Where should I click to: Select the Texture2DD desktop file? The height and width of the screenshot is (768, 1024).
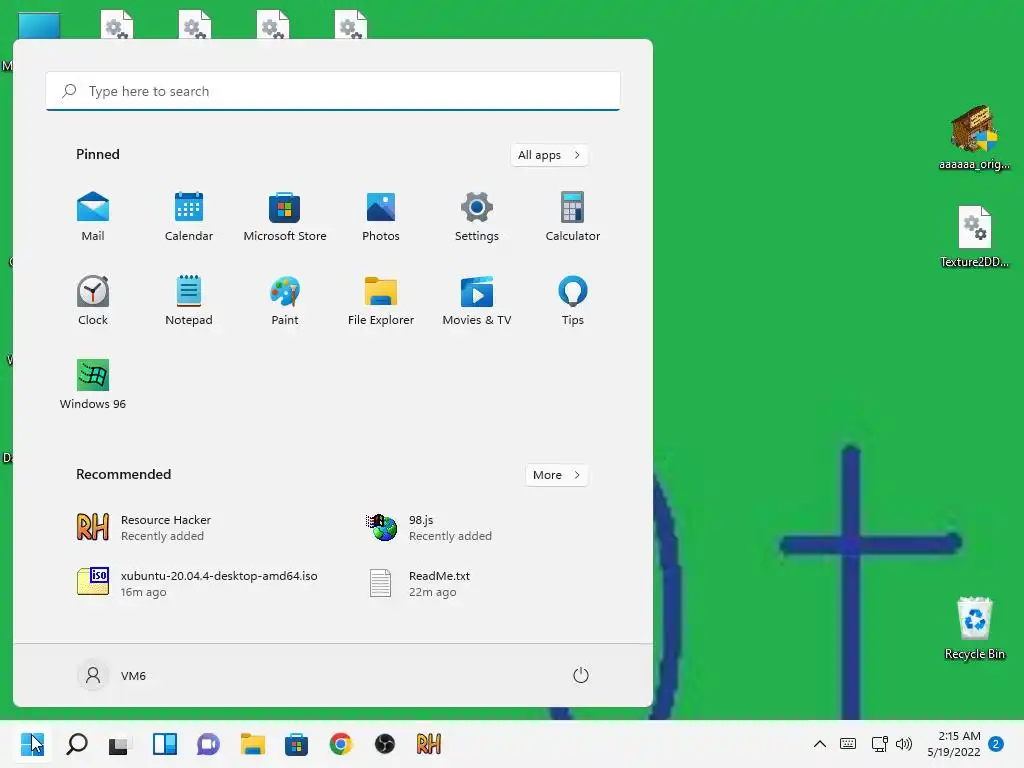click(x=974, y=236)
